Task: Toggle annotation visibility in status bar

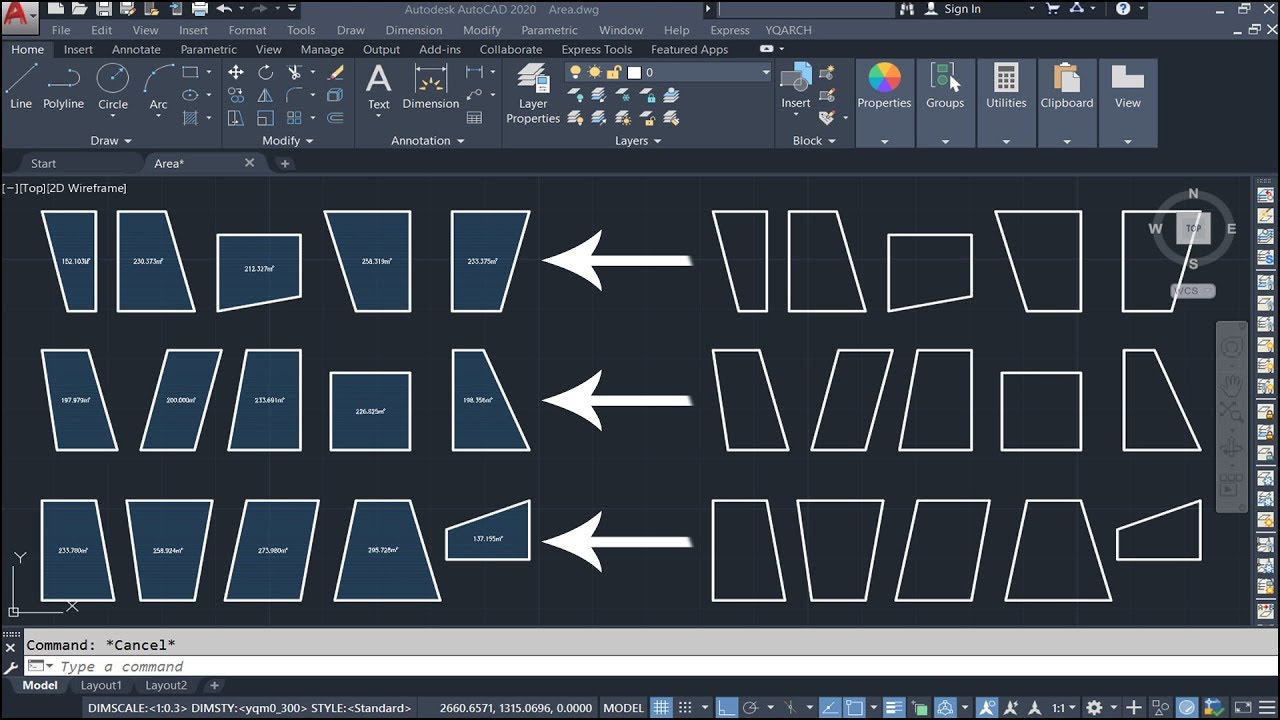Action: click(986, 708)
